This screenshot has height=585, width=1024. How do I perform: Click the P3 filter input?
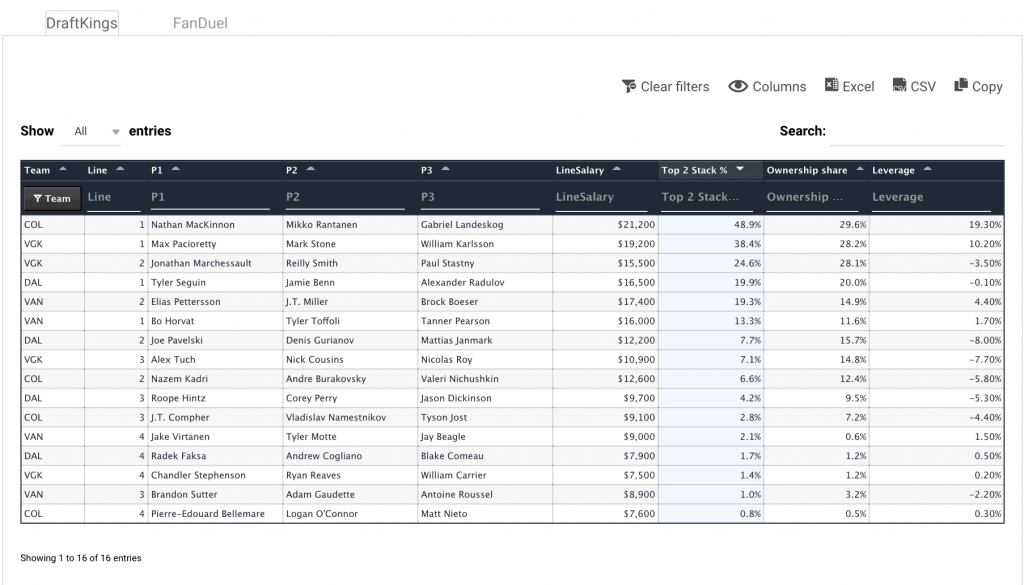(x=480, y=198)
